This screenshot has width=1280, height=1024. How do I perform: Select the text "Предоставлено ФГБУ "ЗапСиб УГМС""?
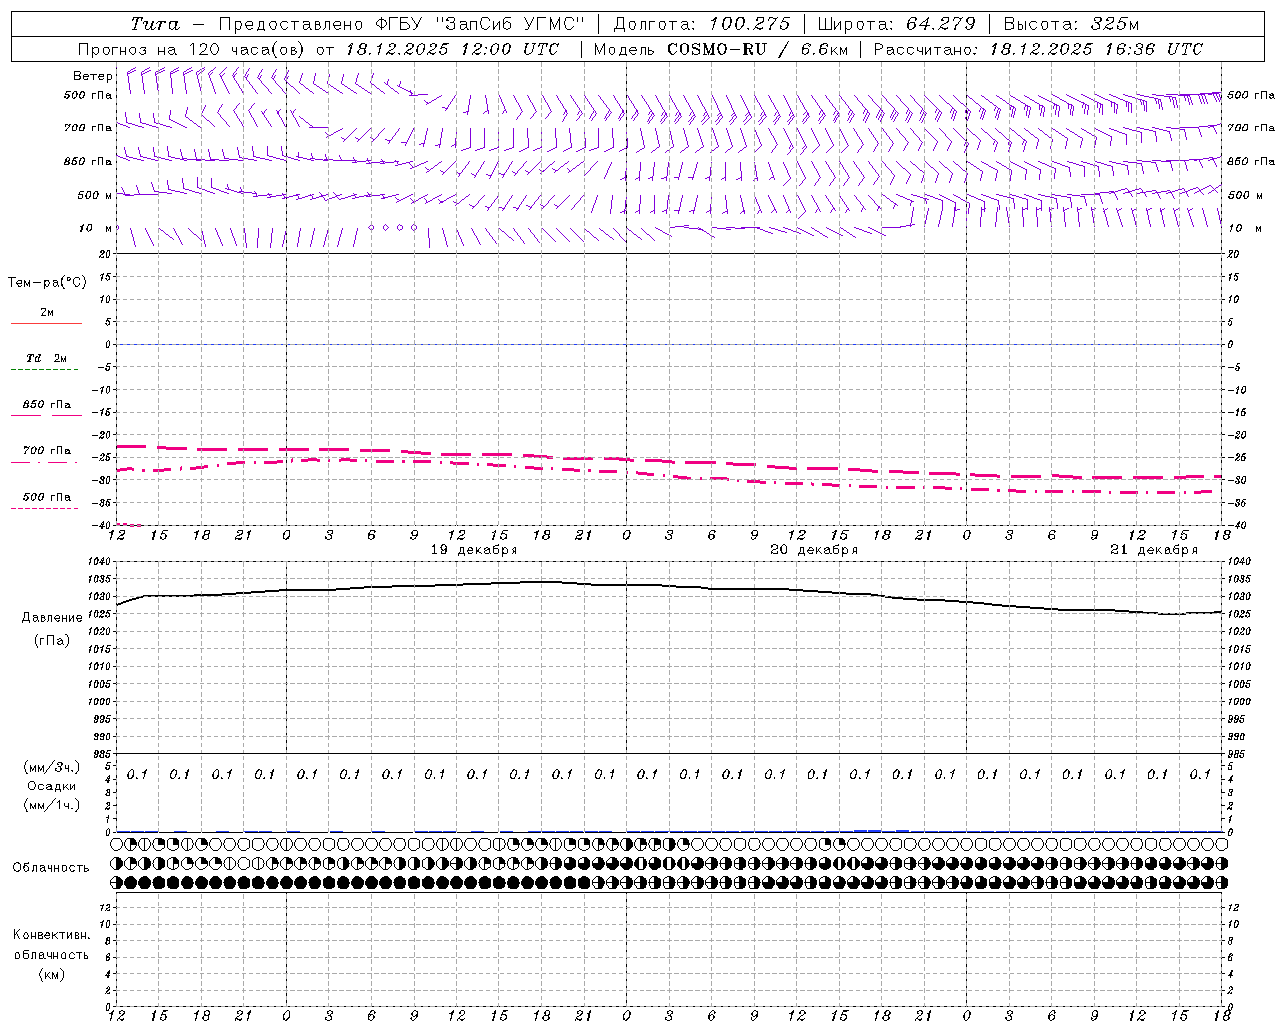pyautogui.click(x=401, y=24)
